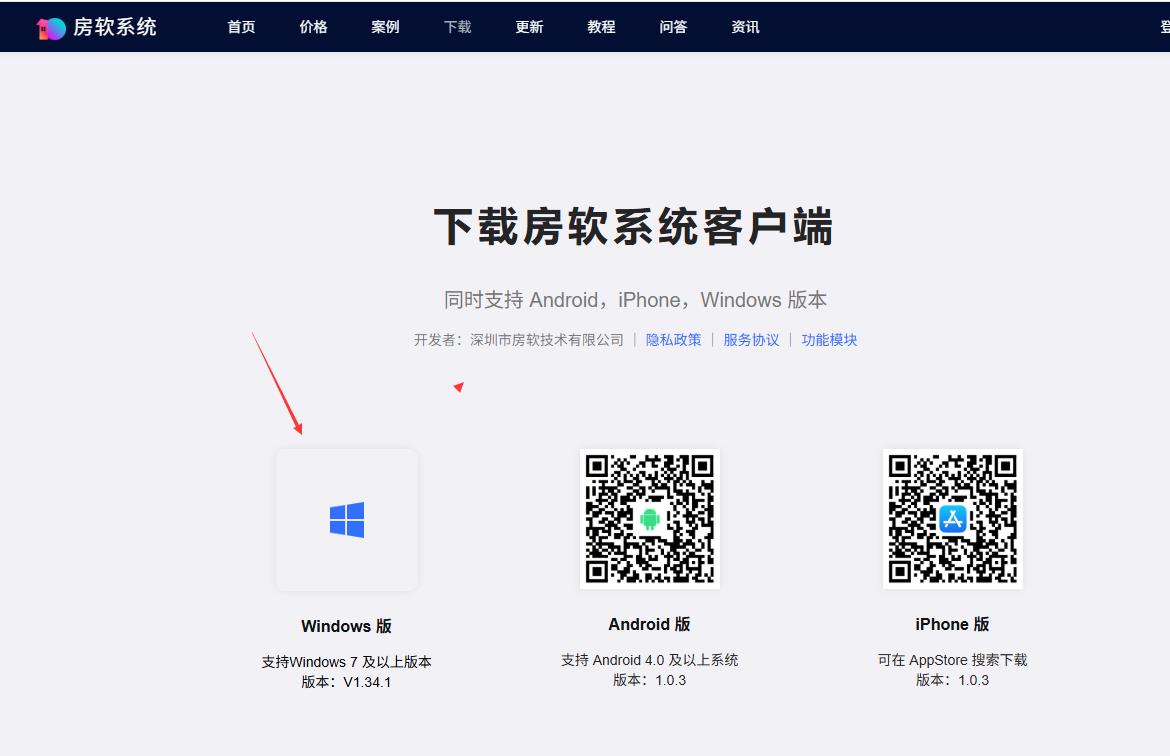This screenshot has height=756, width=1170.
Task: Click the iPhone 版 title
Action: coord(952,624)
